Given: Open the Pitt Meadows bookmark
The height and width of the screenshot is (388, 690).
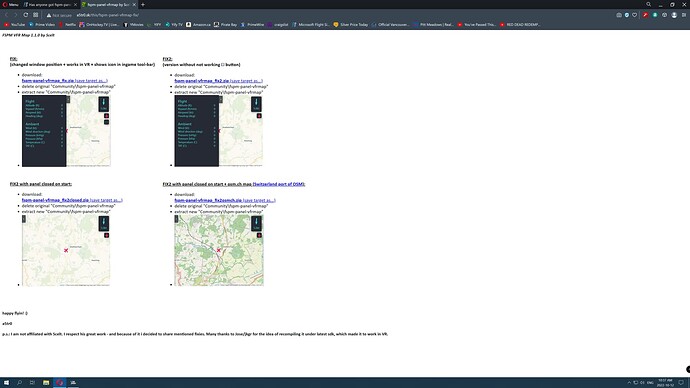Looking at the screenshot, I should tap(433, 25).
